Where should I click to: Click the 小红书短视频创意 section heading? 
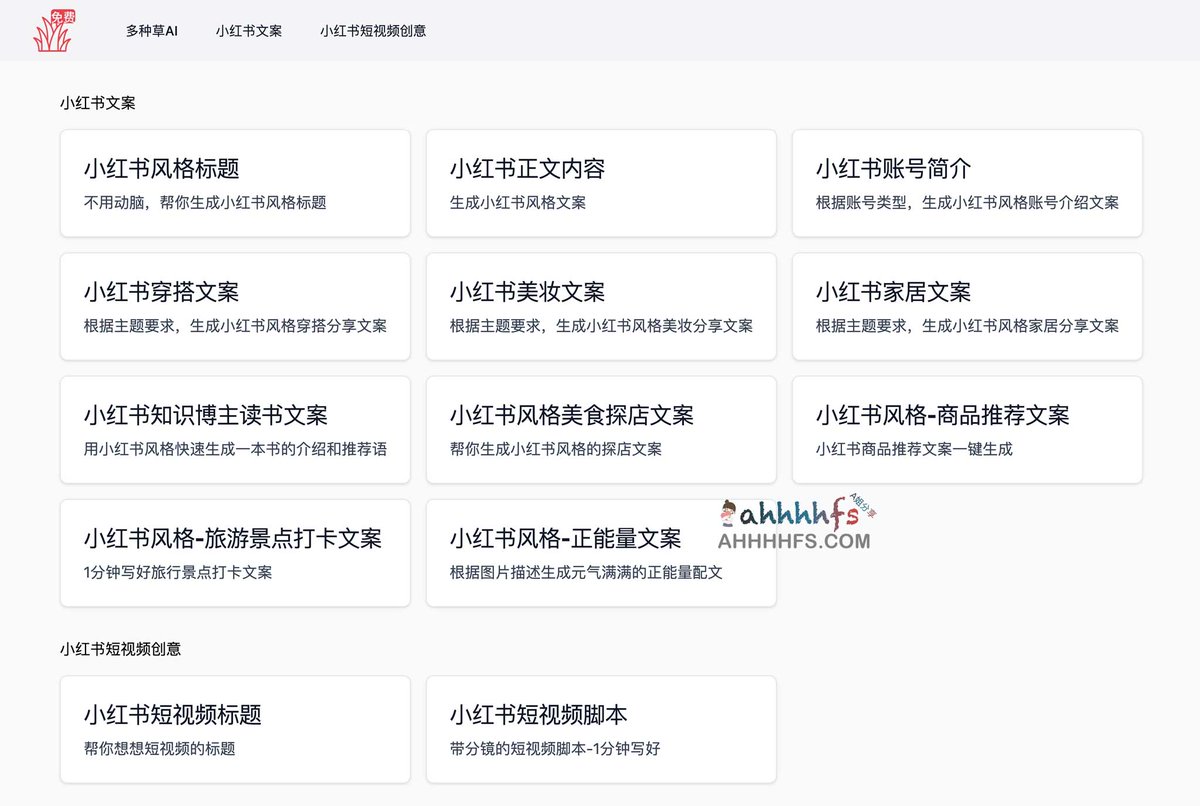tap(120, 649)
